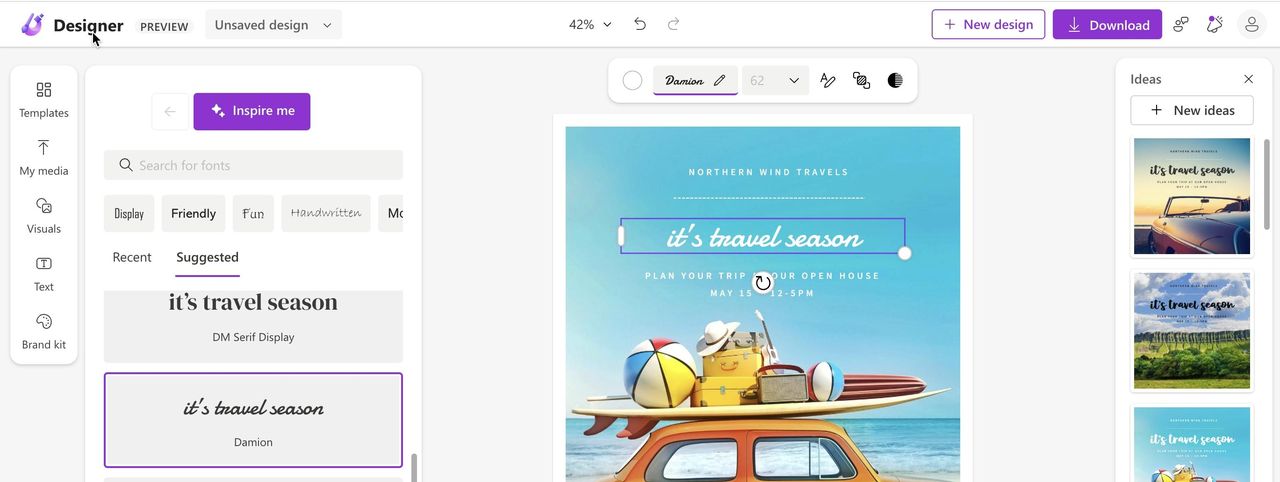
Task: Open the account profile icon
Action: click(1251, 24)
